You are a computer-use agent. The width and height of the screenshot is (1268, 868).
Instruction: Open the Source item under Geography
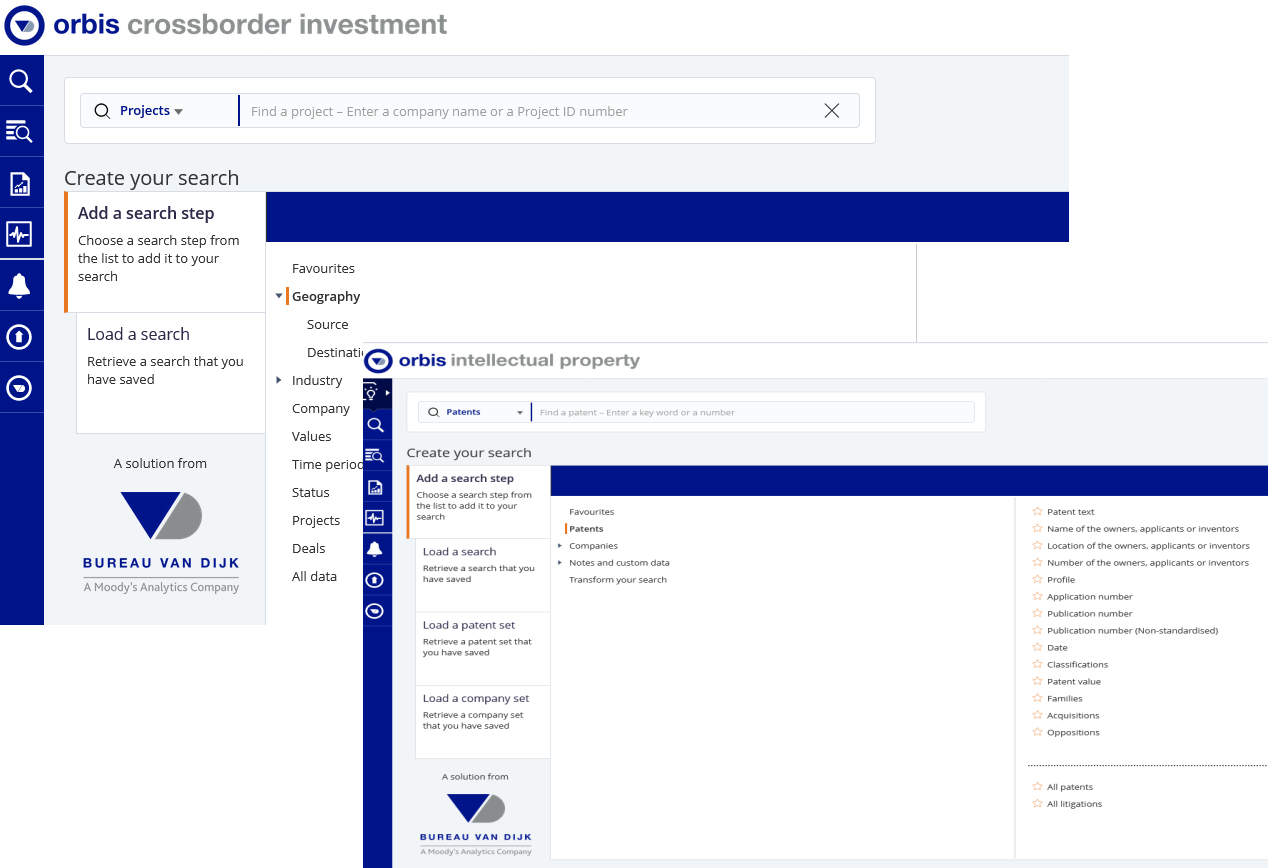[328, 325]
